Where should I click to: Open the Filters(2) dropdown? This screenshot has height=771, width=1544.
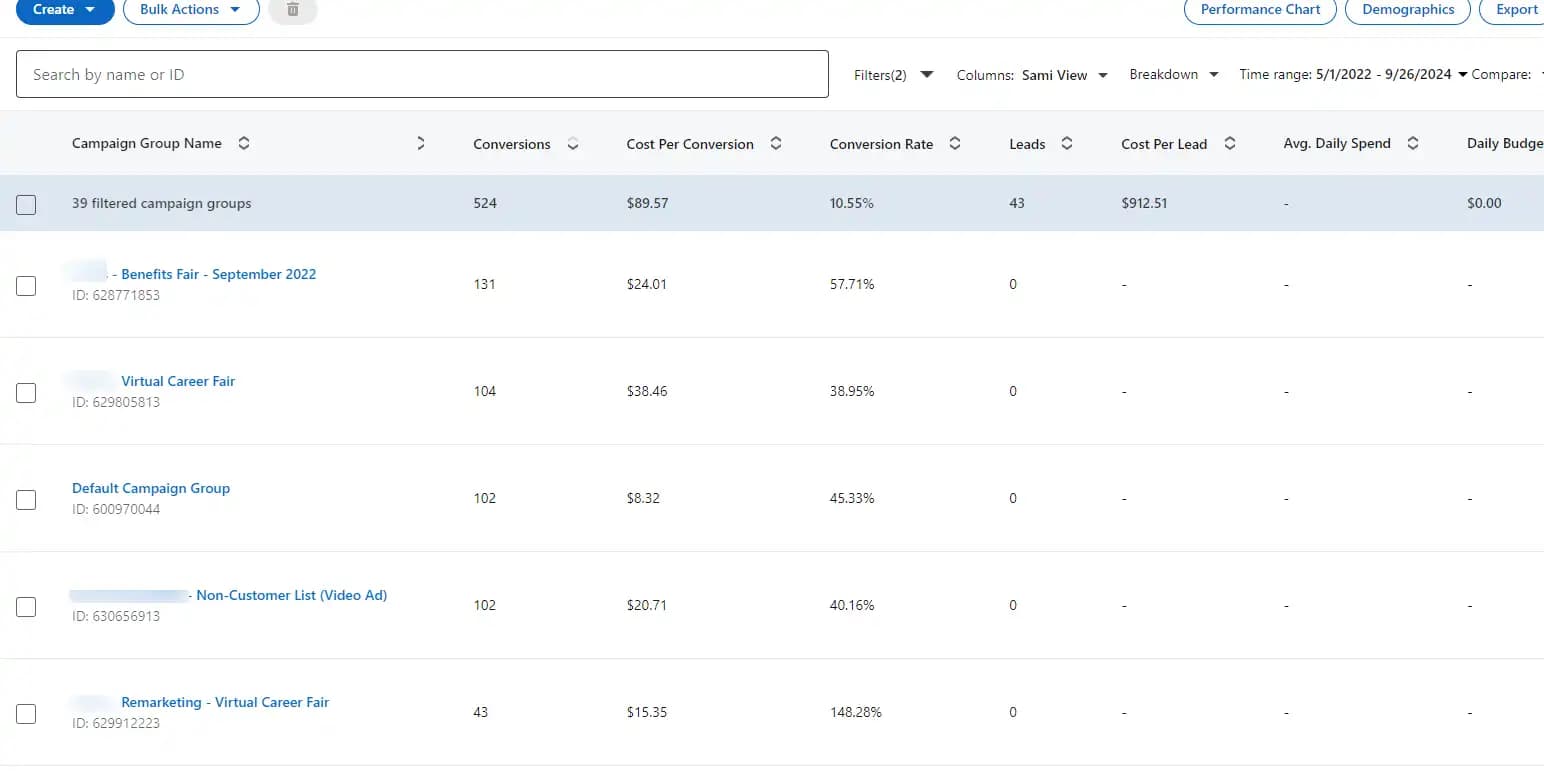tap(894, 75)
